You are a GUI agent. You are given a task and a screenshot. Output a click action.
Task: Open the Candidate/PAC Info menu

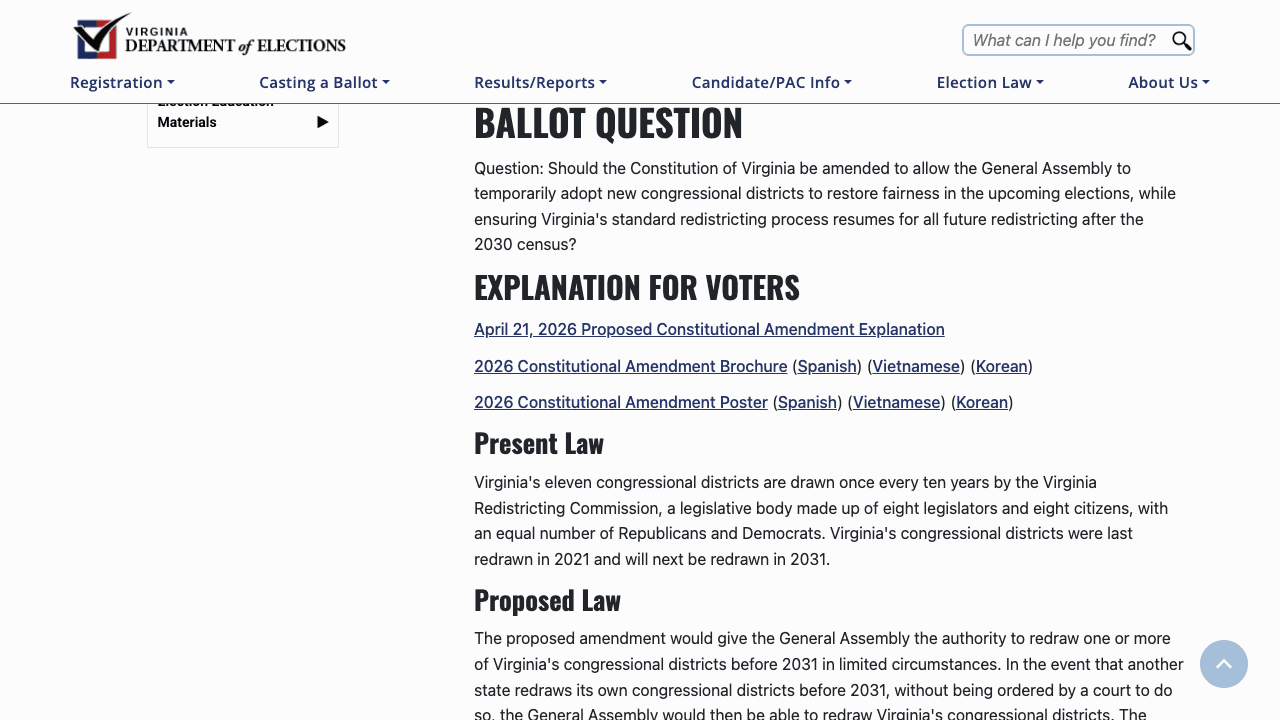[771, 82]
